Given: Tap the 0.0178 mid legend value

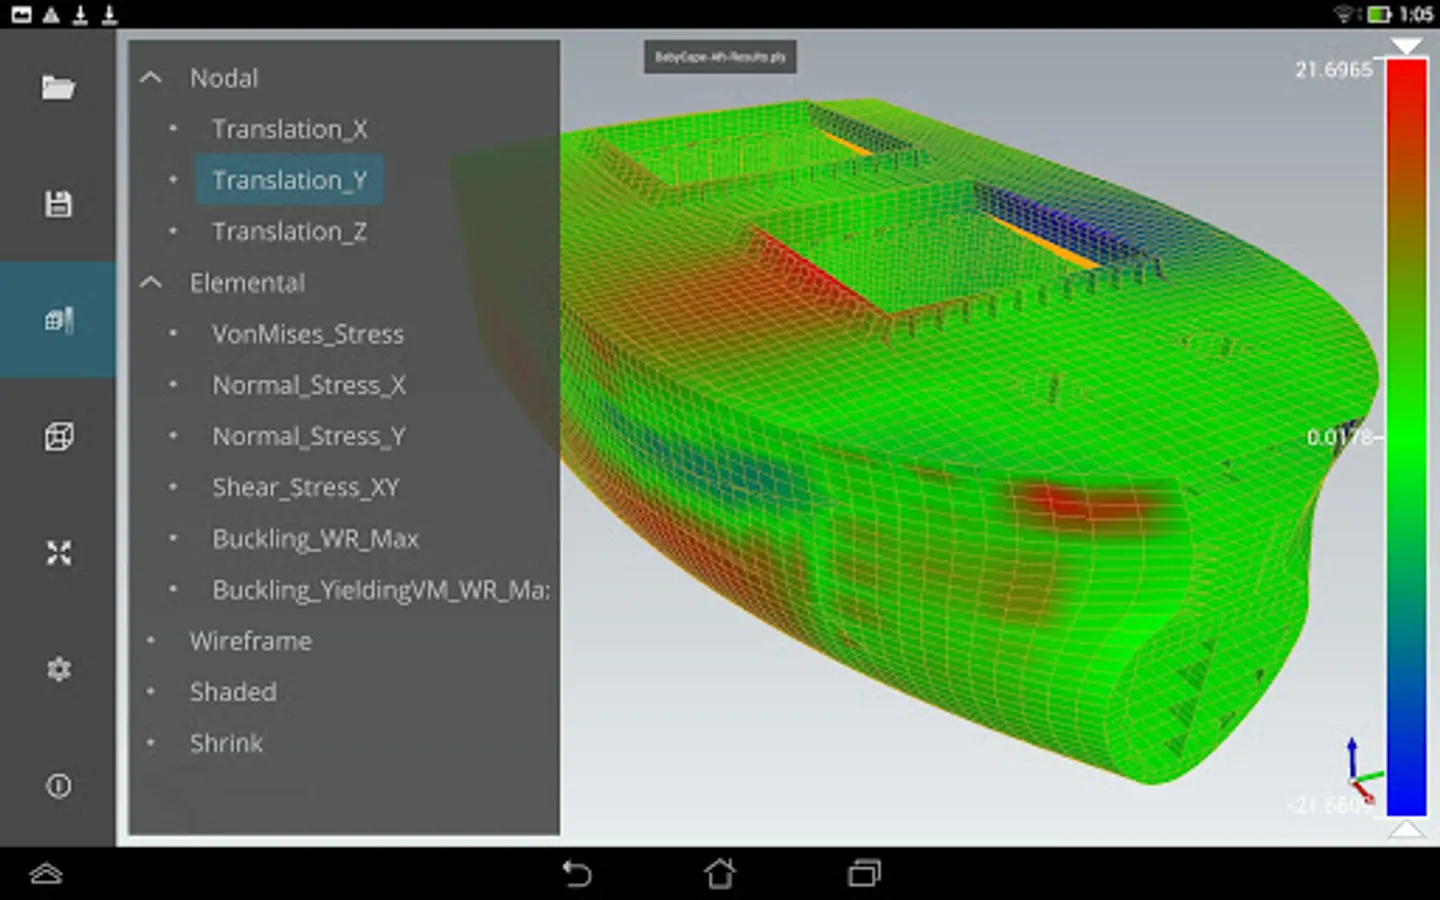Looking at the screenshot, I should pos(1340,437).
